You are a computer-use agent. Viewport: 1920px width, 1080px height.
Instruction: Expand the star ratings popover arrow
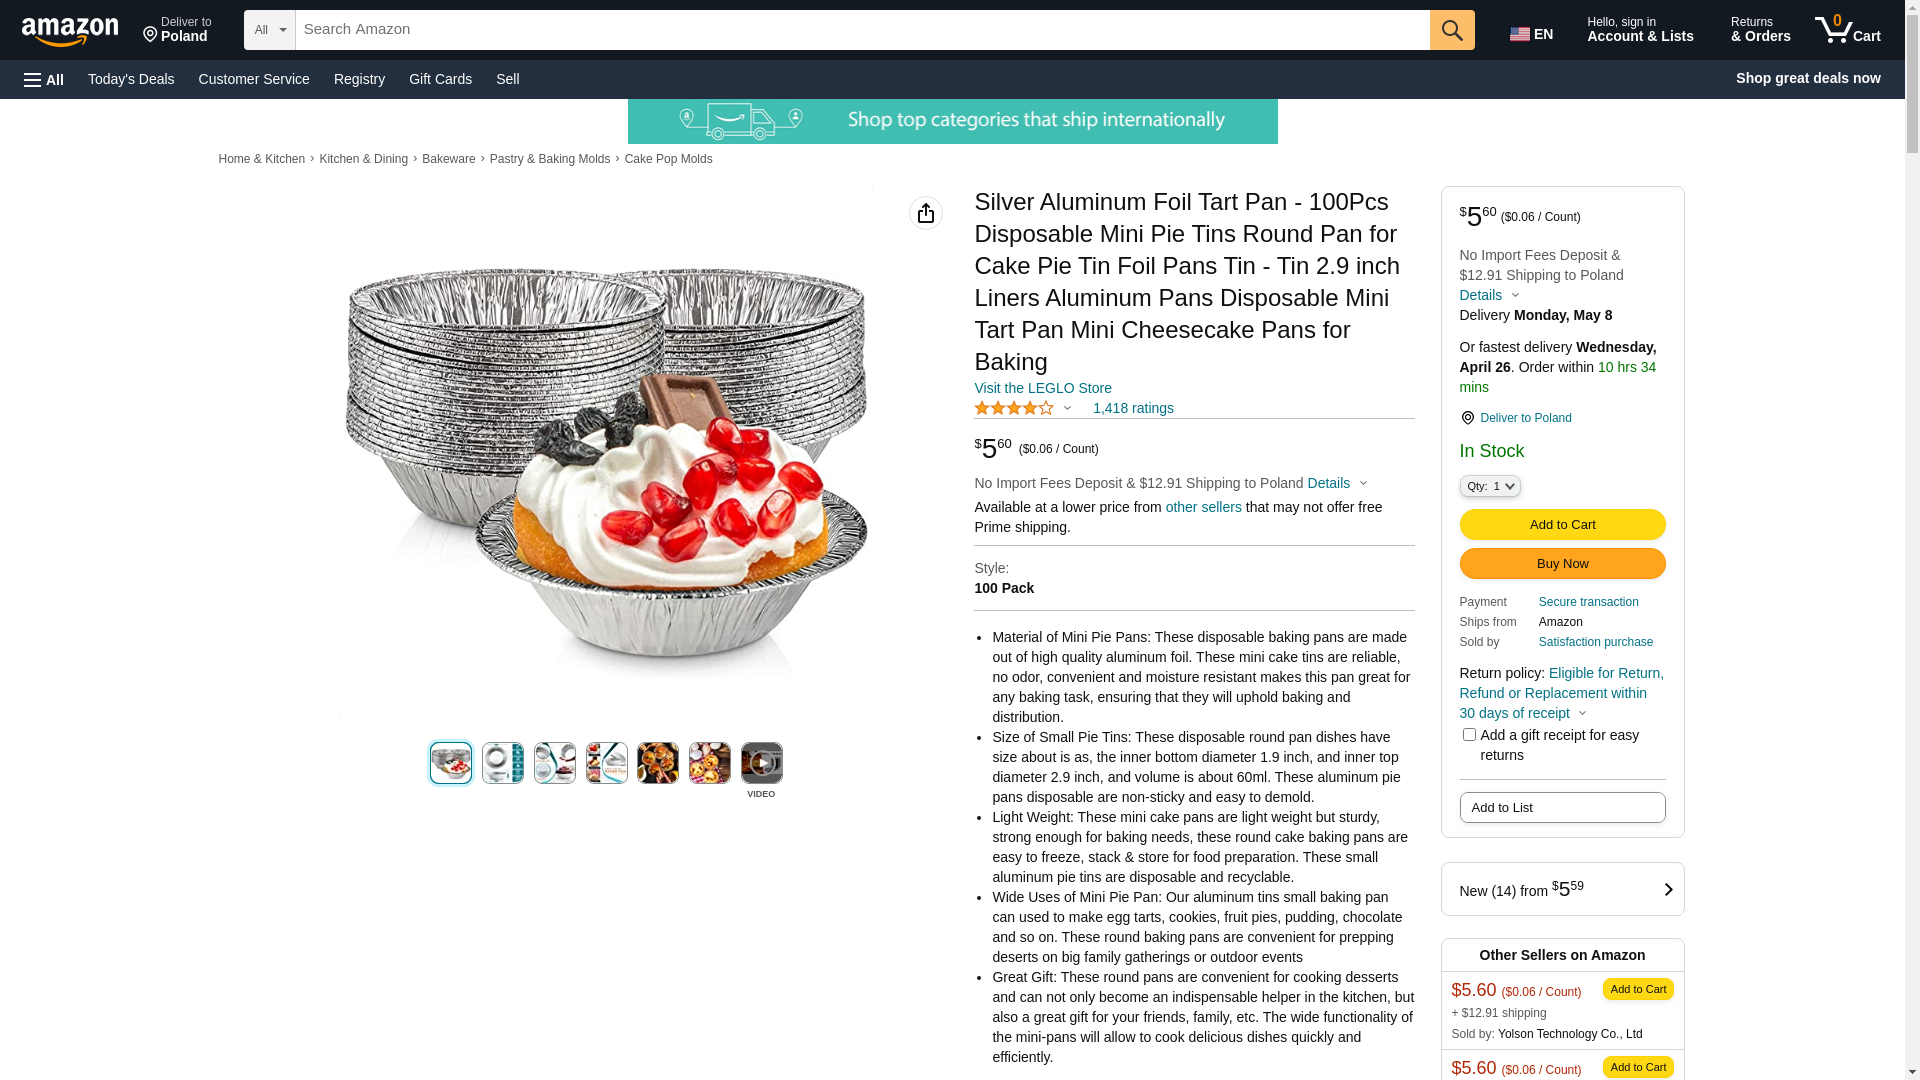coord(1067,408)
